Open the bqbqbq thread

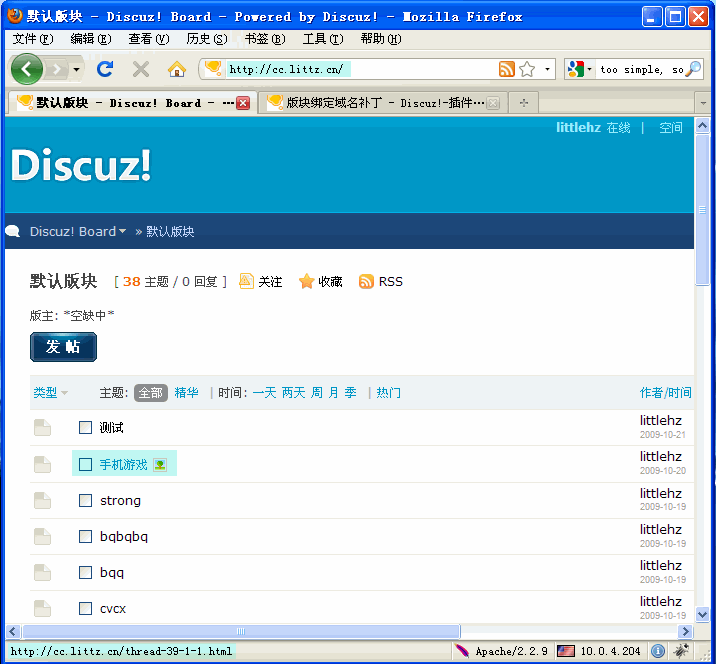124,537
